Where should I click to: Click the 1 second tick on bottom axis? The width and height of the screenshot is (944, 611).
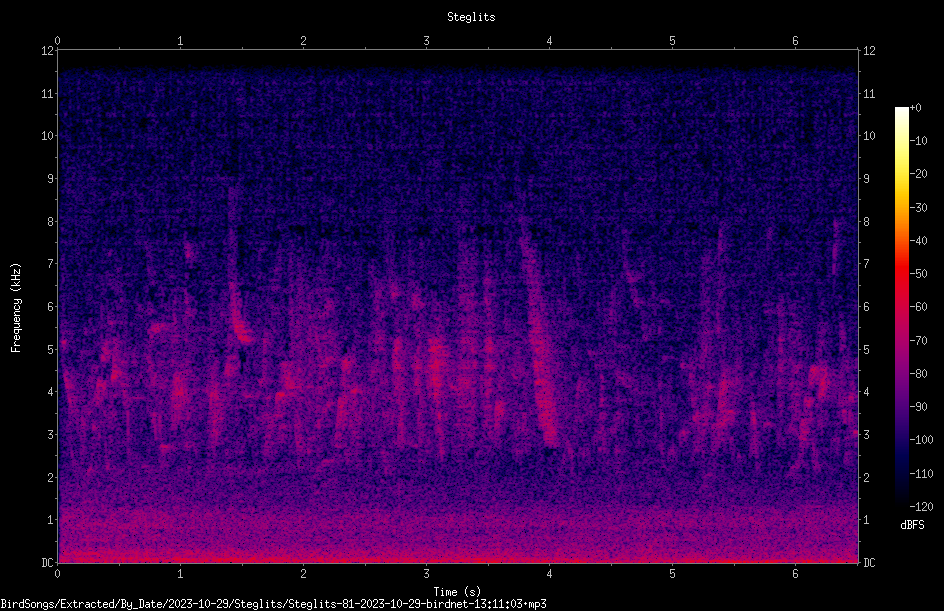tap(180, 574)
